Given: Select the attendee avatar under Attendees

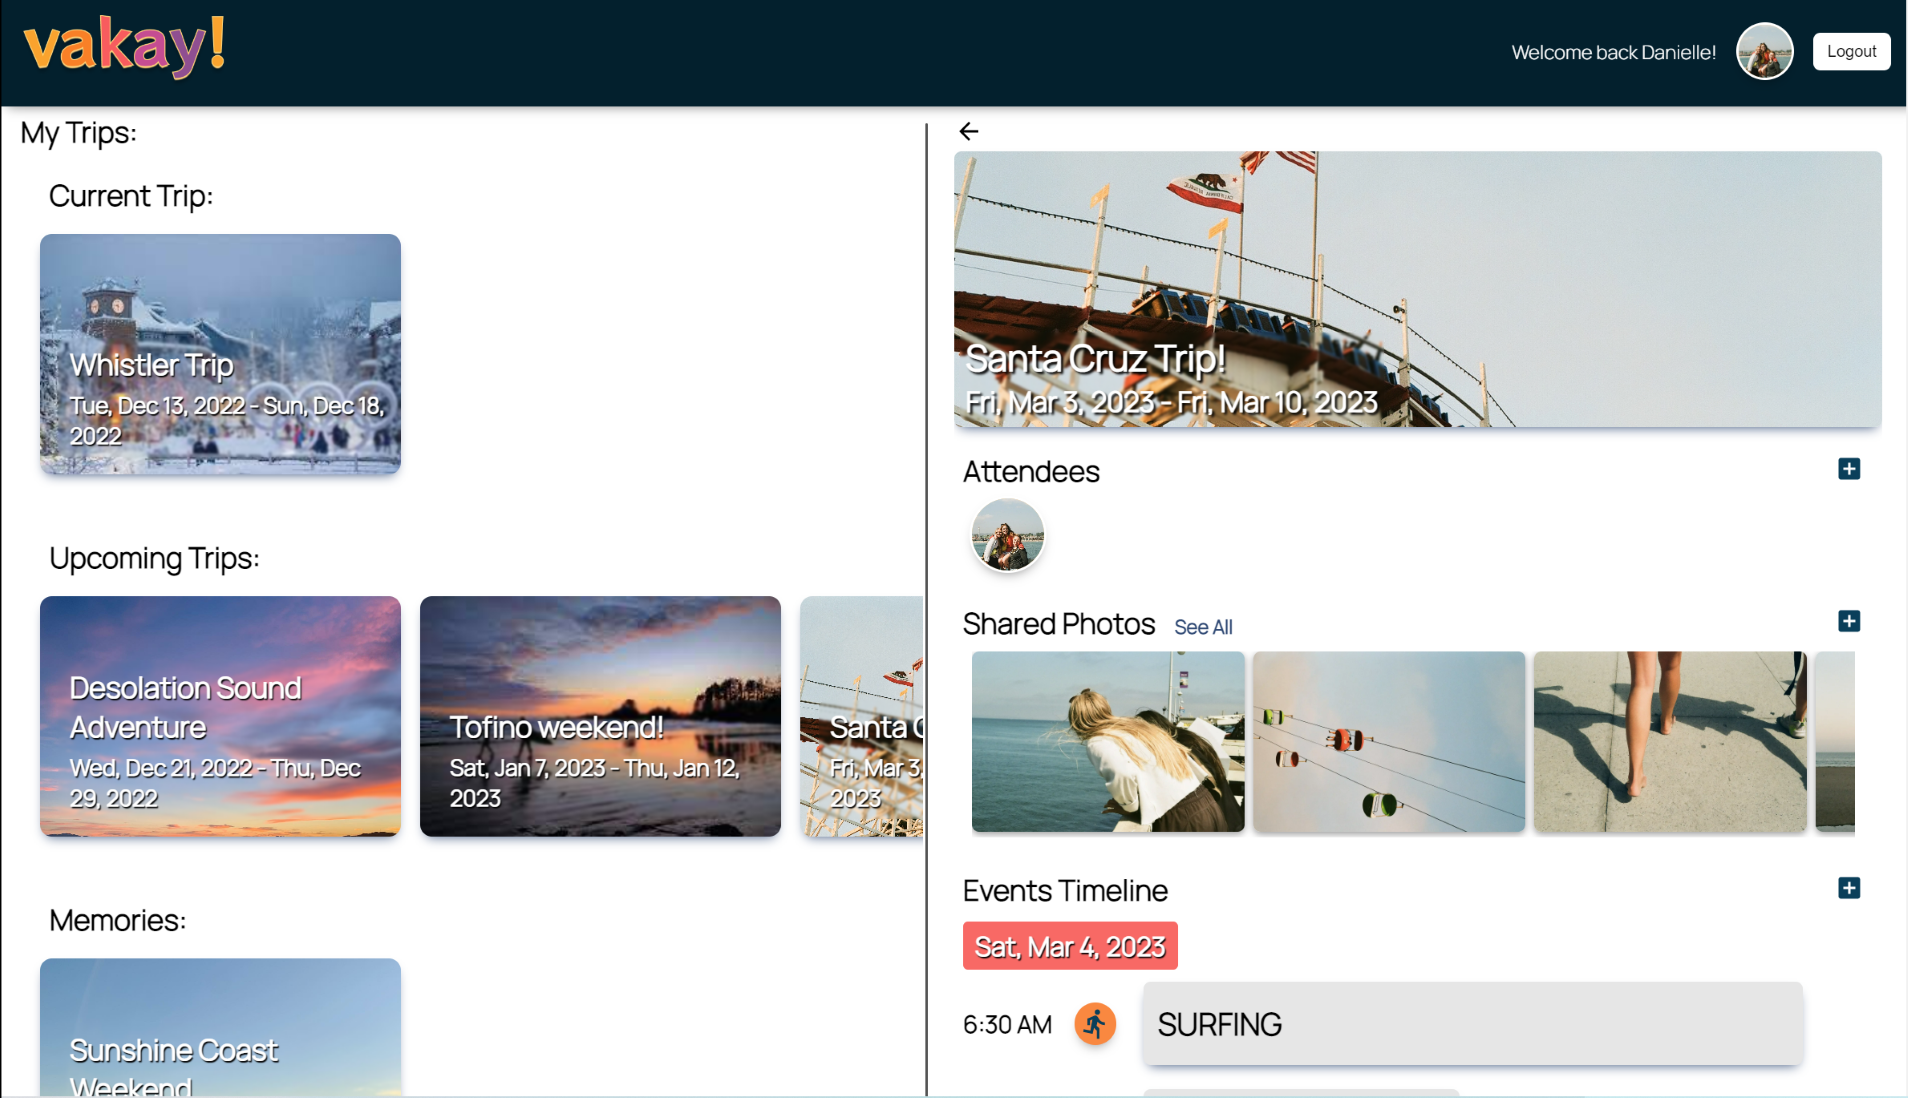Looking at the screenshot, I should tap(1007, 535).
